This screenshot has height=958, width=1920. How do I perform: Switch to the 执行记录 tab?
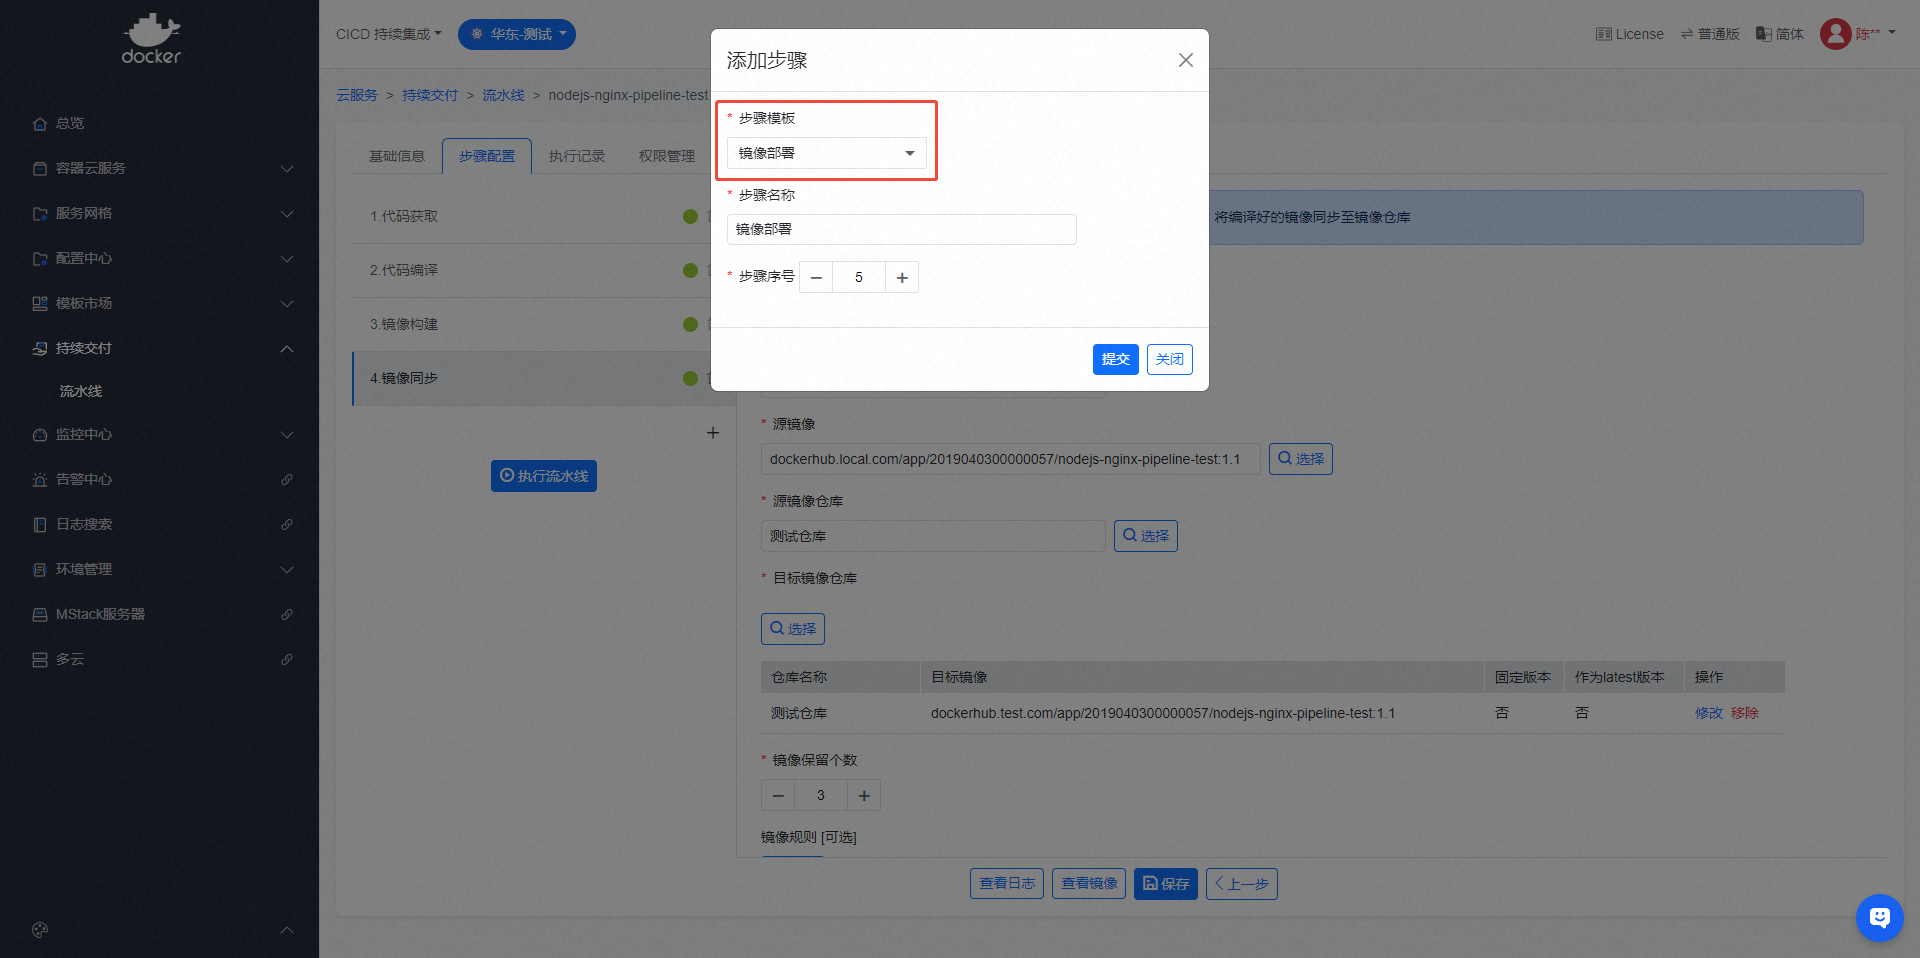click(x=577, y=156)
